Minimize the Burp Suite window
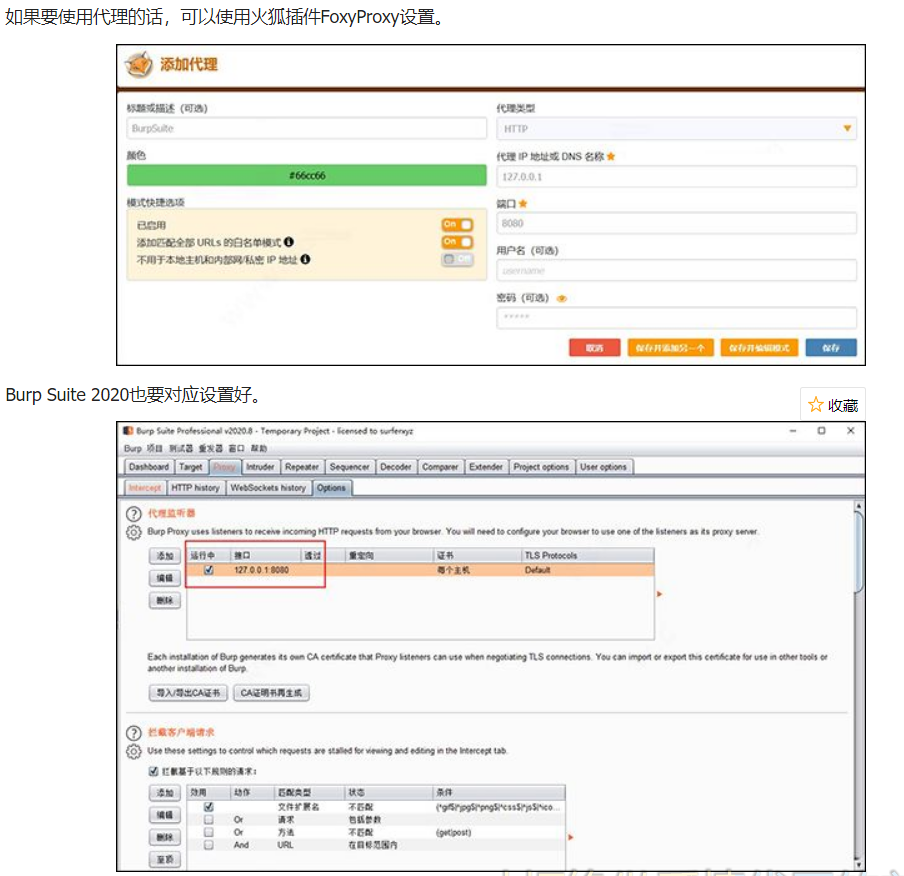Viewport: 904px width, 876px height. tap(793, 430)
